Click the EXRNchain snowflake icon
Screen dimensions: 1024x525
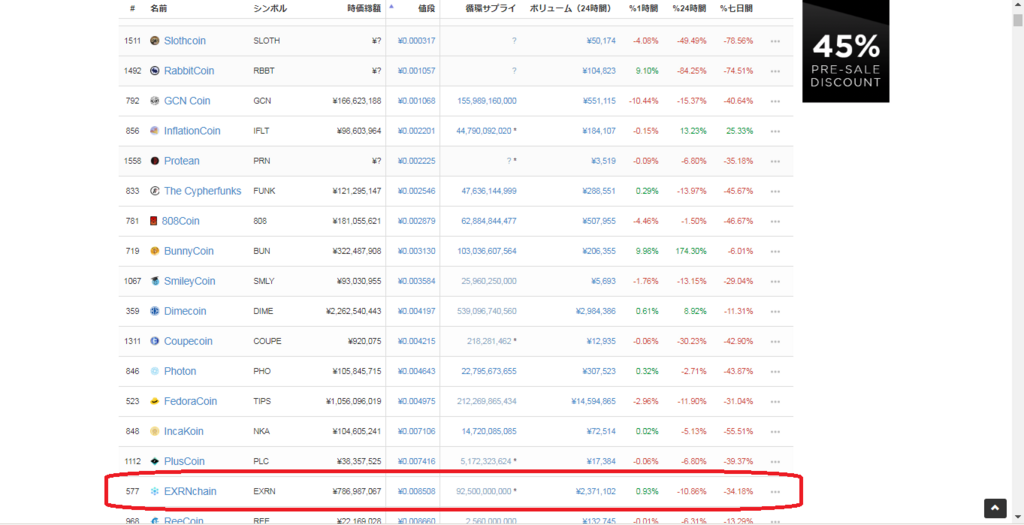click(155, 491)
